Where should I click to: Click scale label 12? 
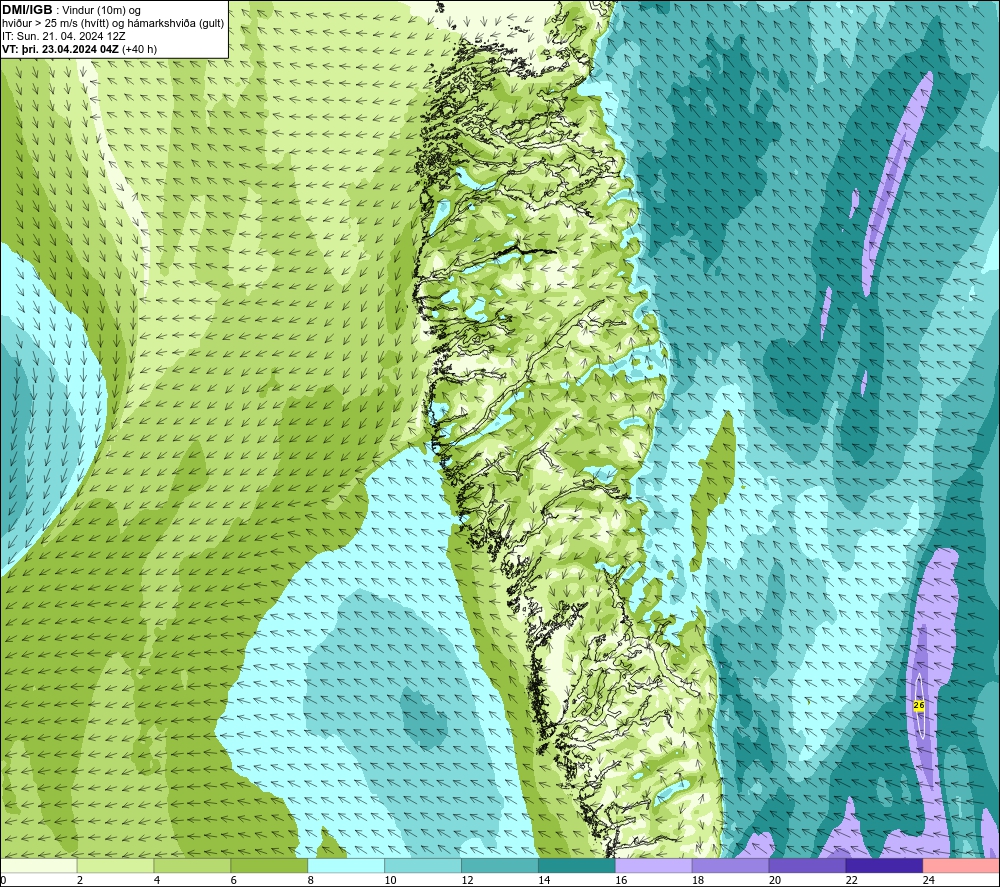(467, 880)
